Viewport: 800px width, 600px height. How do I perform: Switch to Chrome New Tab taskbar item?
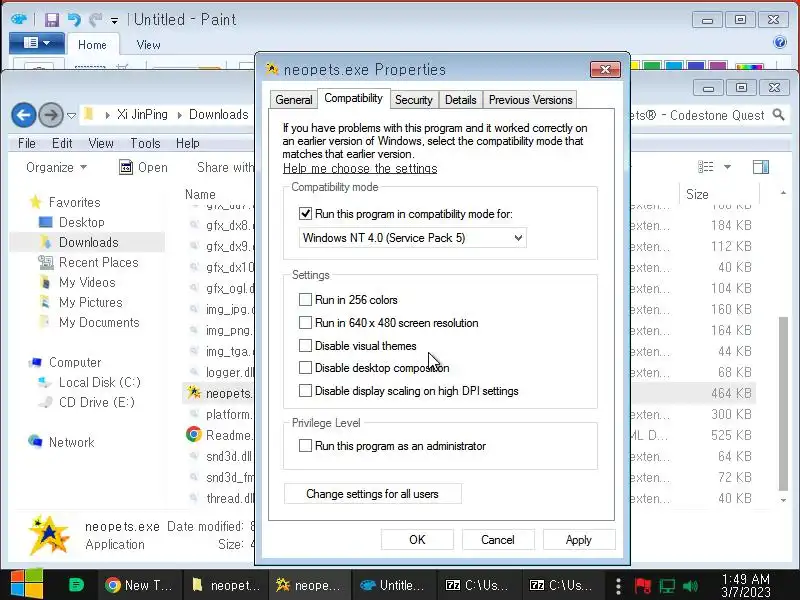(138, 585)
